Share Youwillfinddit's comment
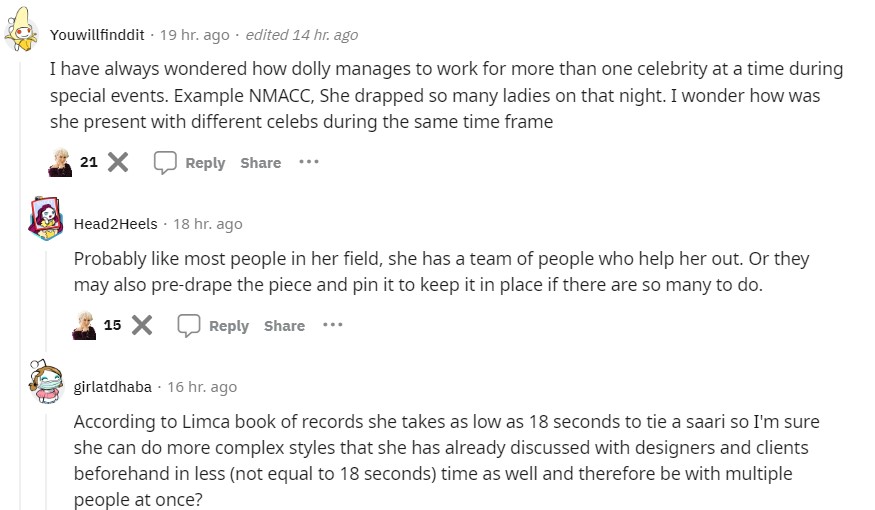Viewport: 875px width, 510px height. point(260,163)
